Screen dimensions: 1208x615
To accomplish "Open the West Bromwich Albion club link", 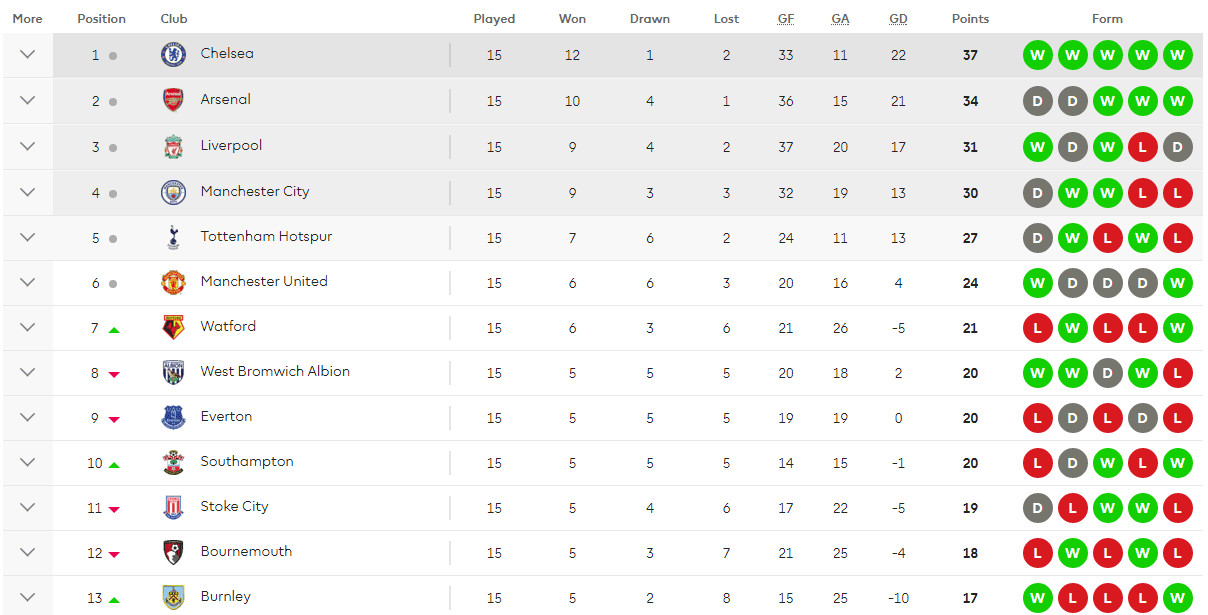I will coord(275,371).
